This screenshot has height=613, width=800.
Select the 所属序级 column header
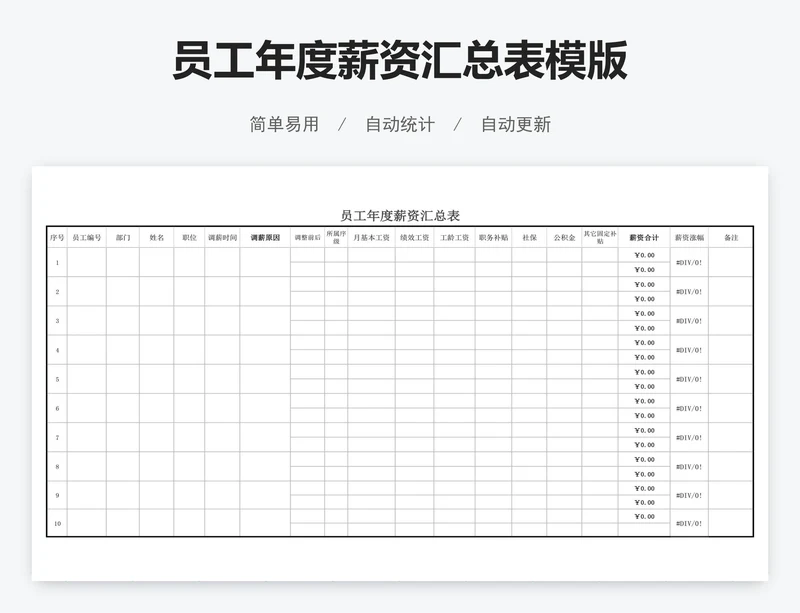pyautogui.click(x=336, y=238)
